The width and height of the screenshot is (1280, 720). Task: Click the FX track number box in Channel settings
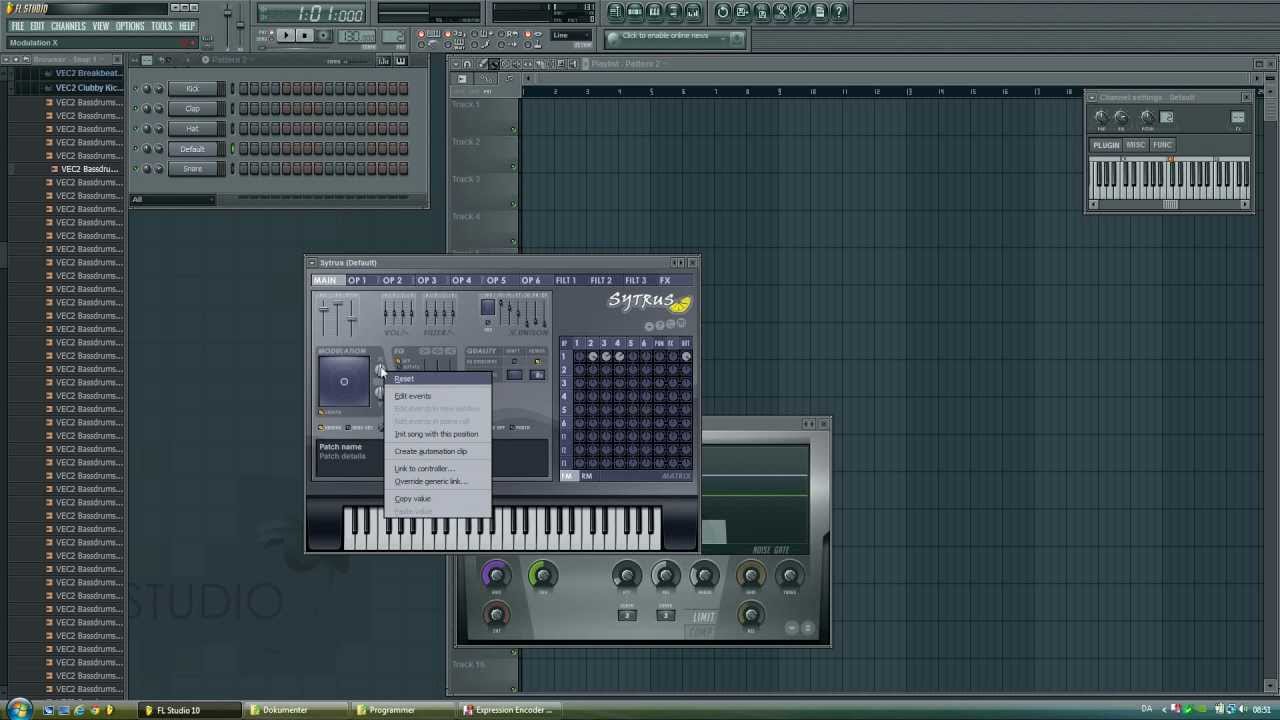pos(1238,117)
